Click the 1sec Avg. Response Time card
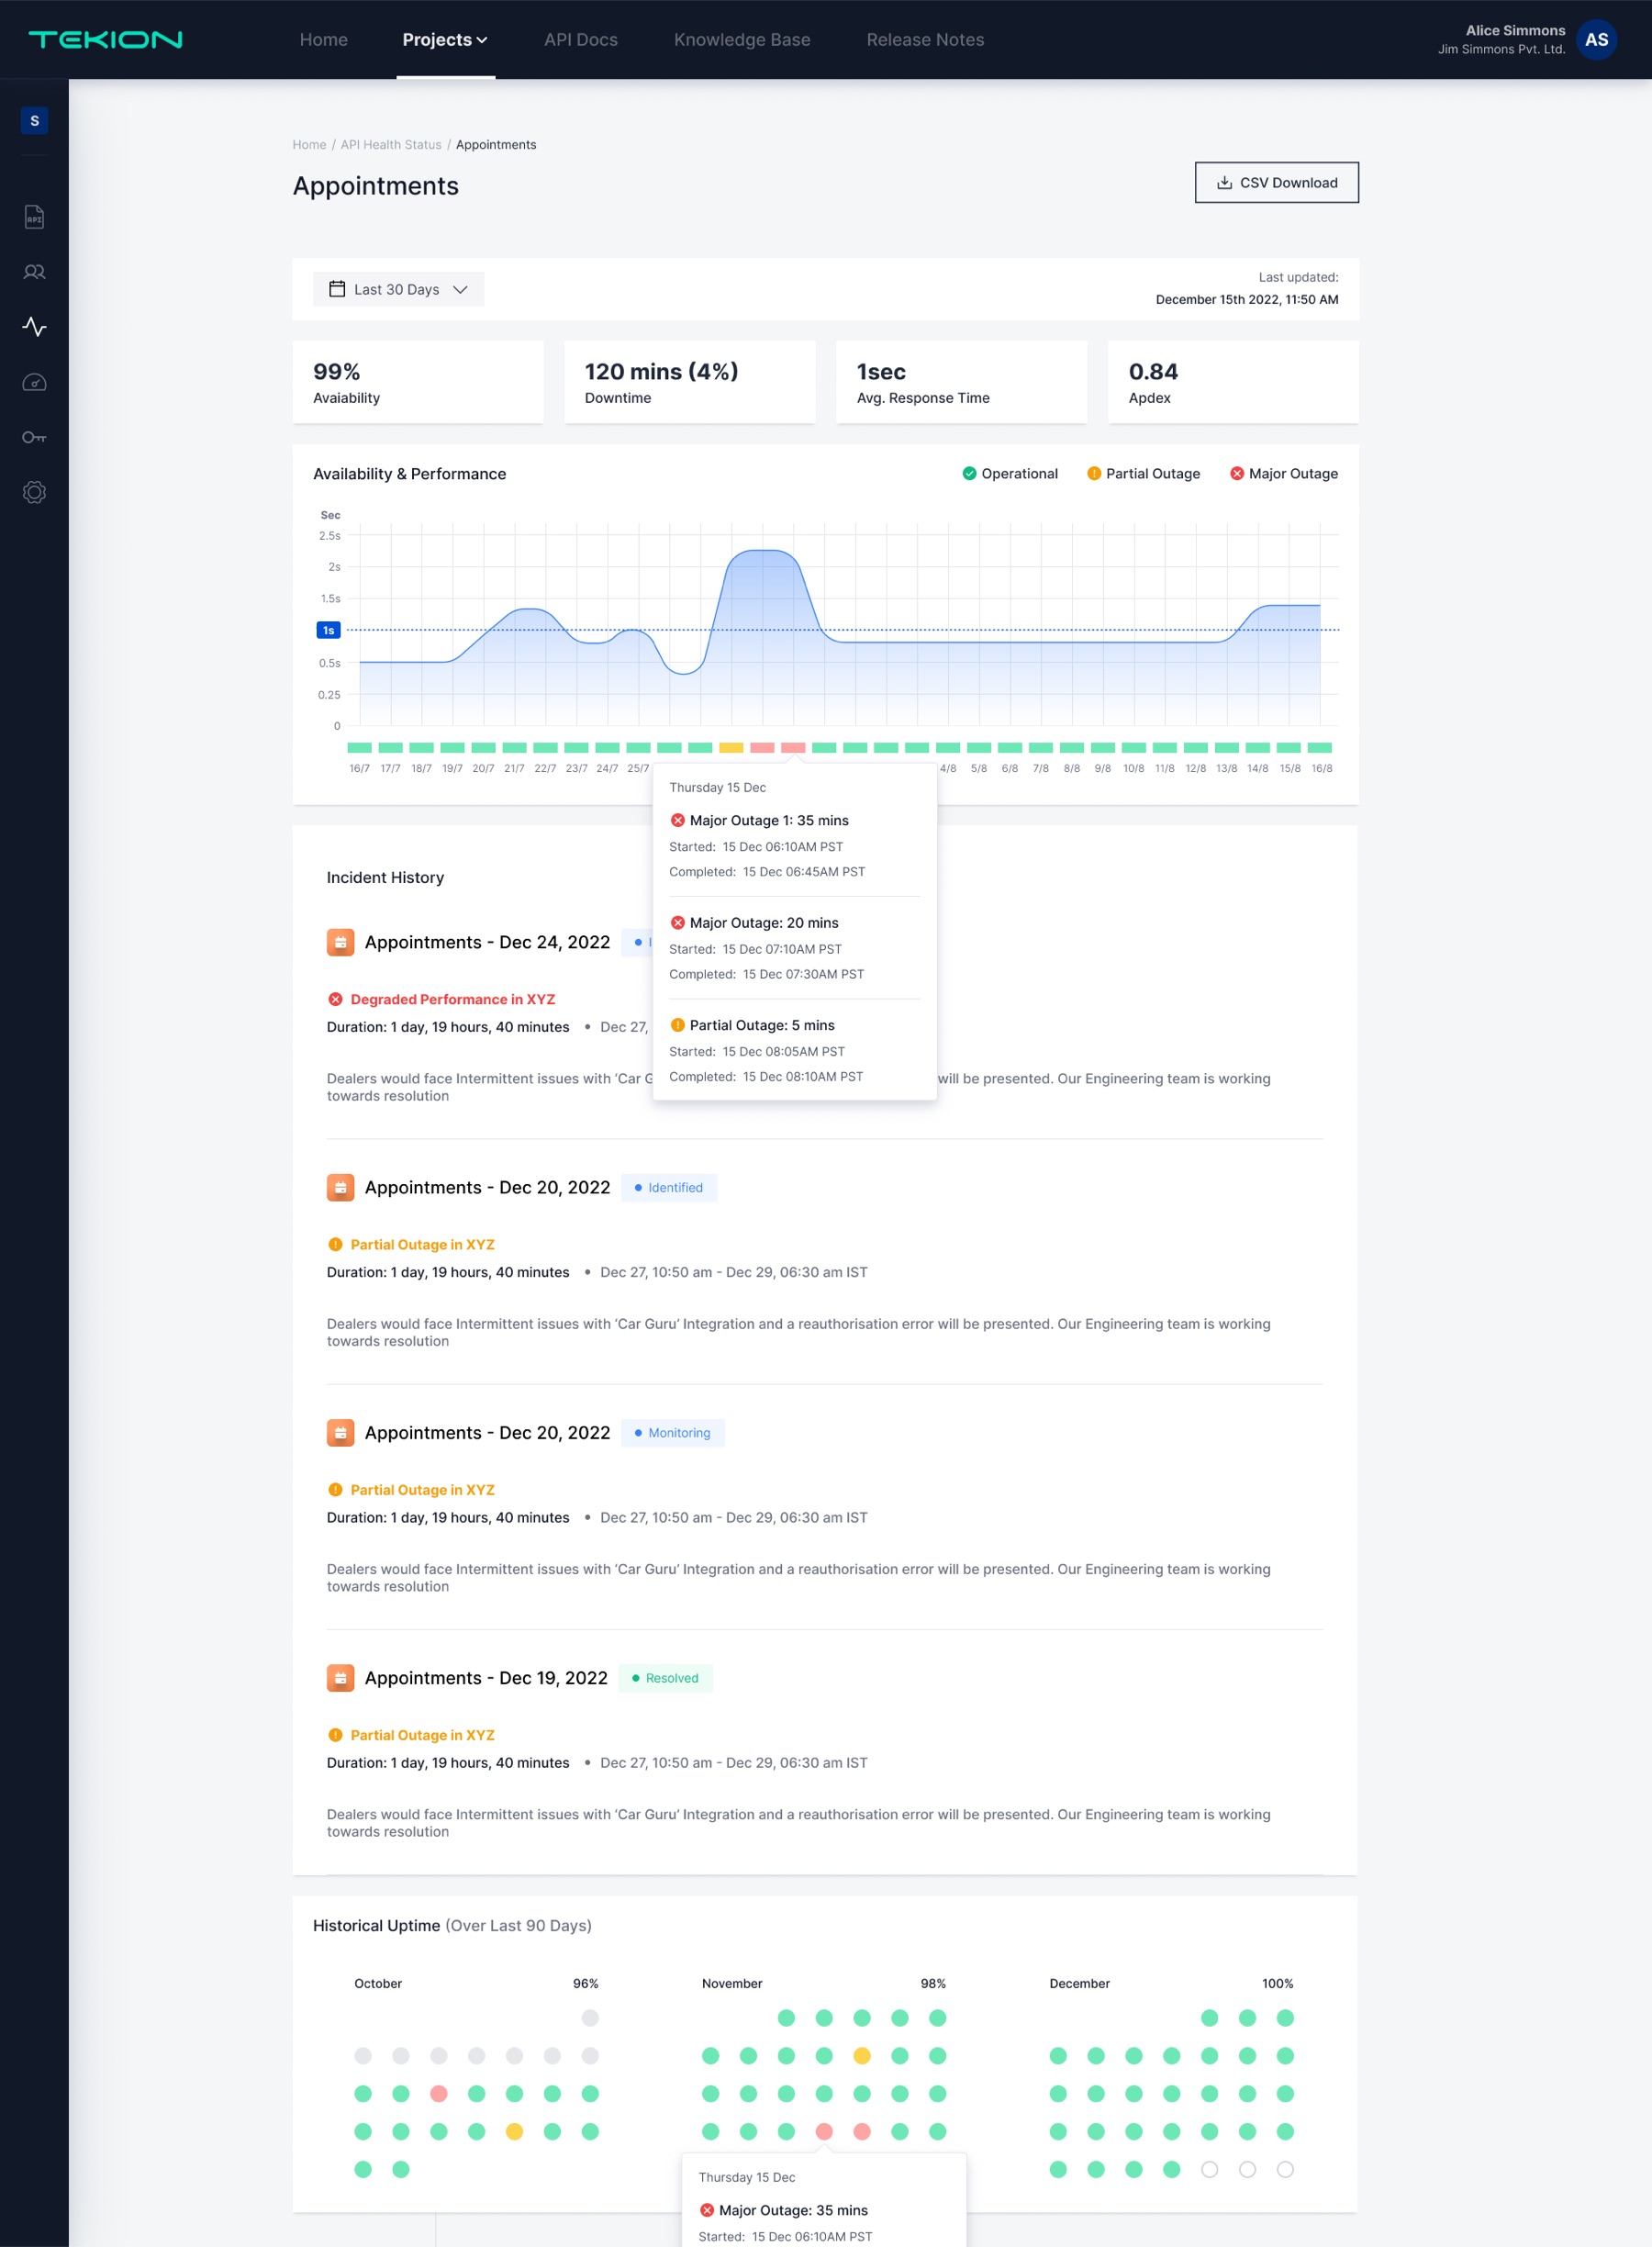The width and height of the screenshot is (1652, 2247). (962, 382)
